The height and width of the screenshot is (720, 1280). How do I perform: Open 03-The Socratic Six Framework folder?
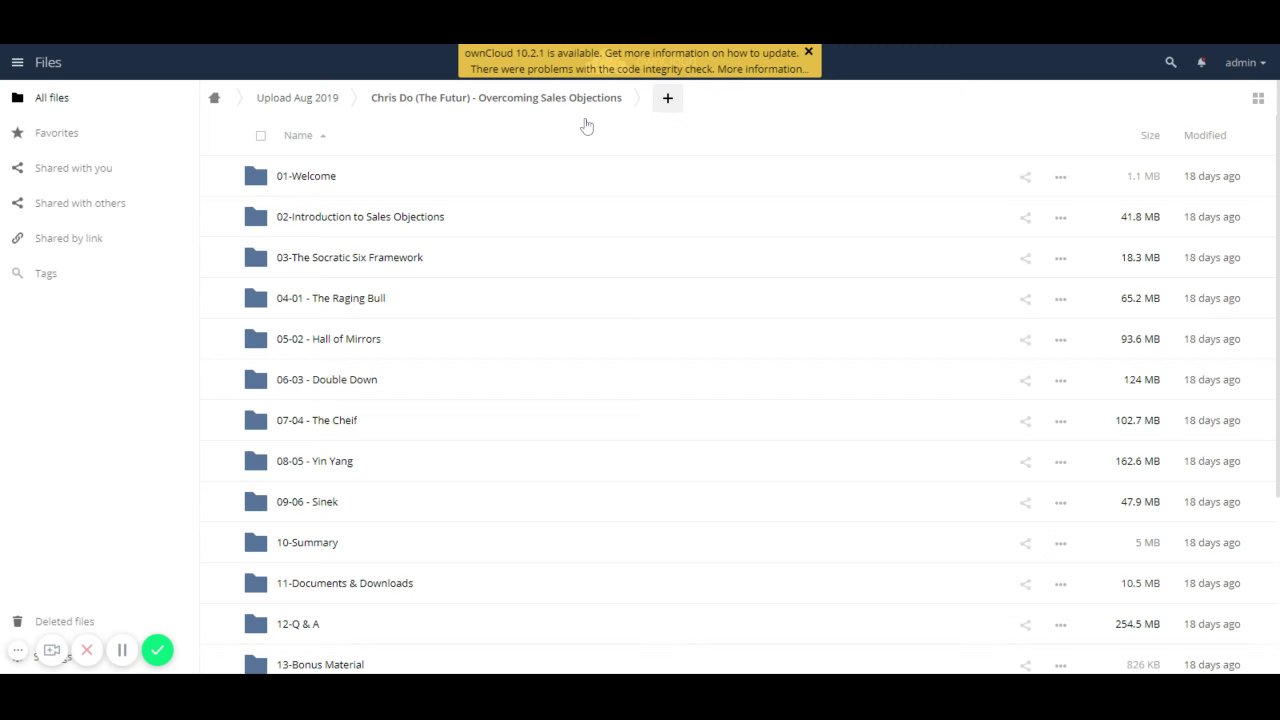tap(349, 258)
